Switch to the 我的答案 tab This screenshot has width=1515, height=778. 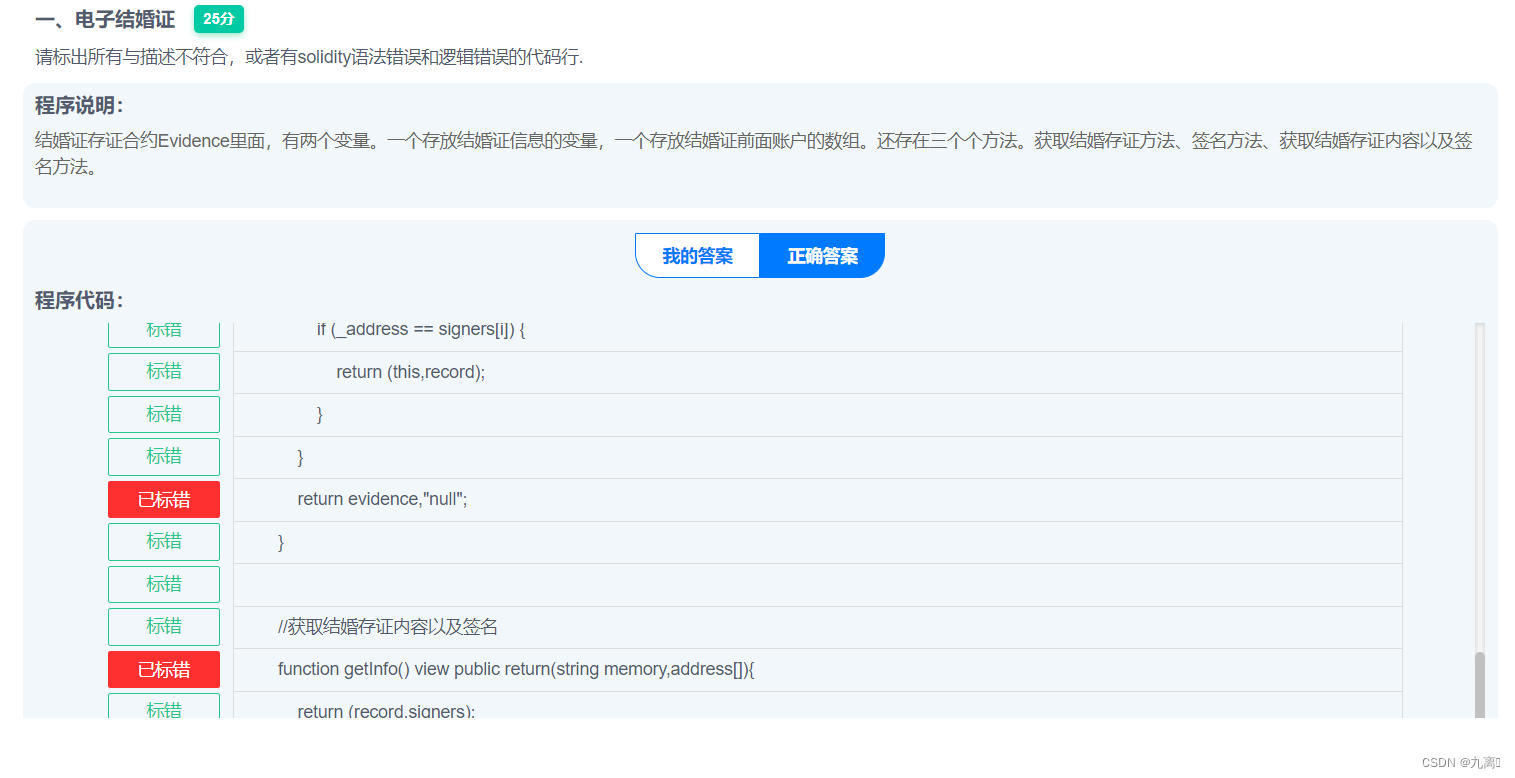pyautogui.click(x=698, y=256)
